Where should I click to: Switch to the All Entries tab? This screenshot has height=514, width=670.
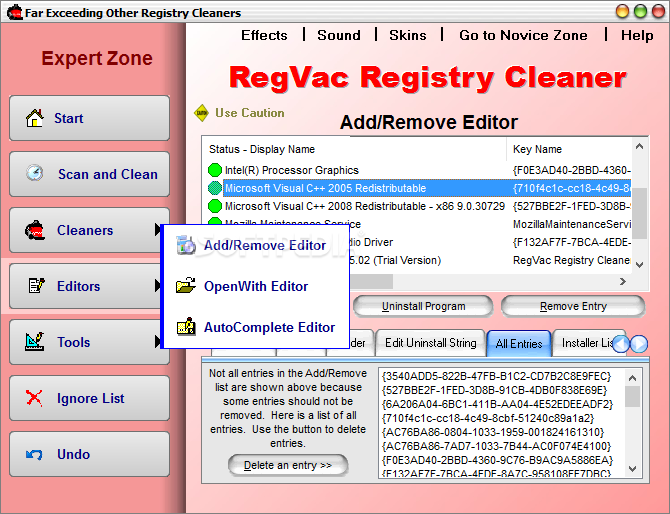click(x=519, y=344)
